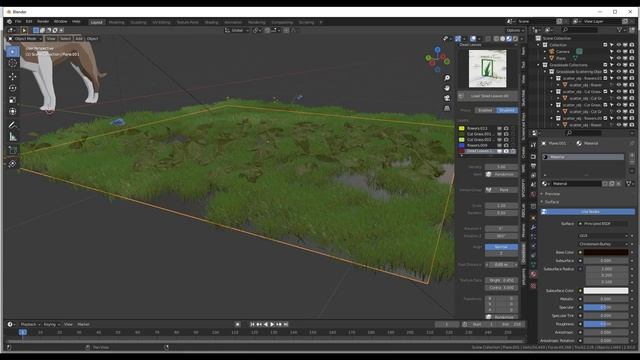Open the World properties tab icon
640x360 pixels.
(x=533, y=195)
